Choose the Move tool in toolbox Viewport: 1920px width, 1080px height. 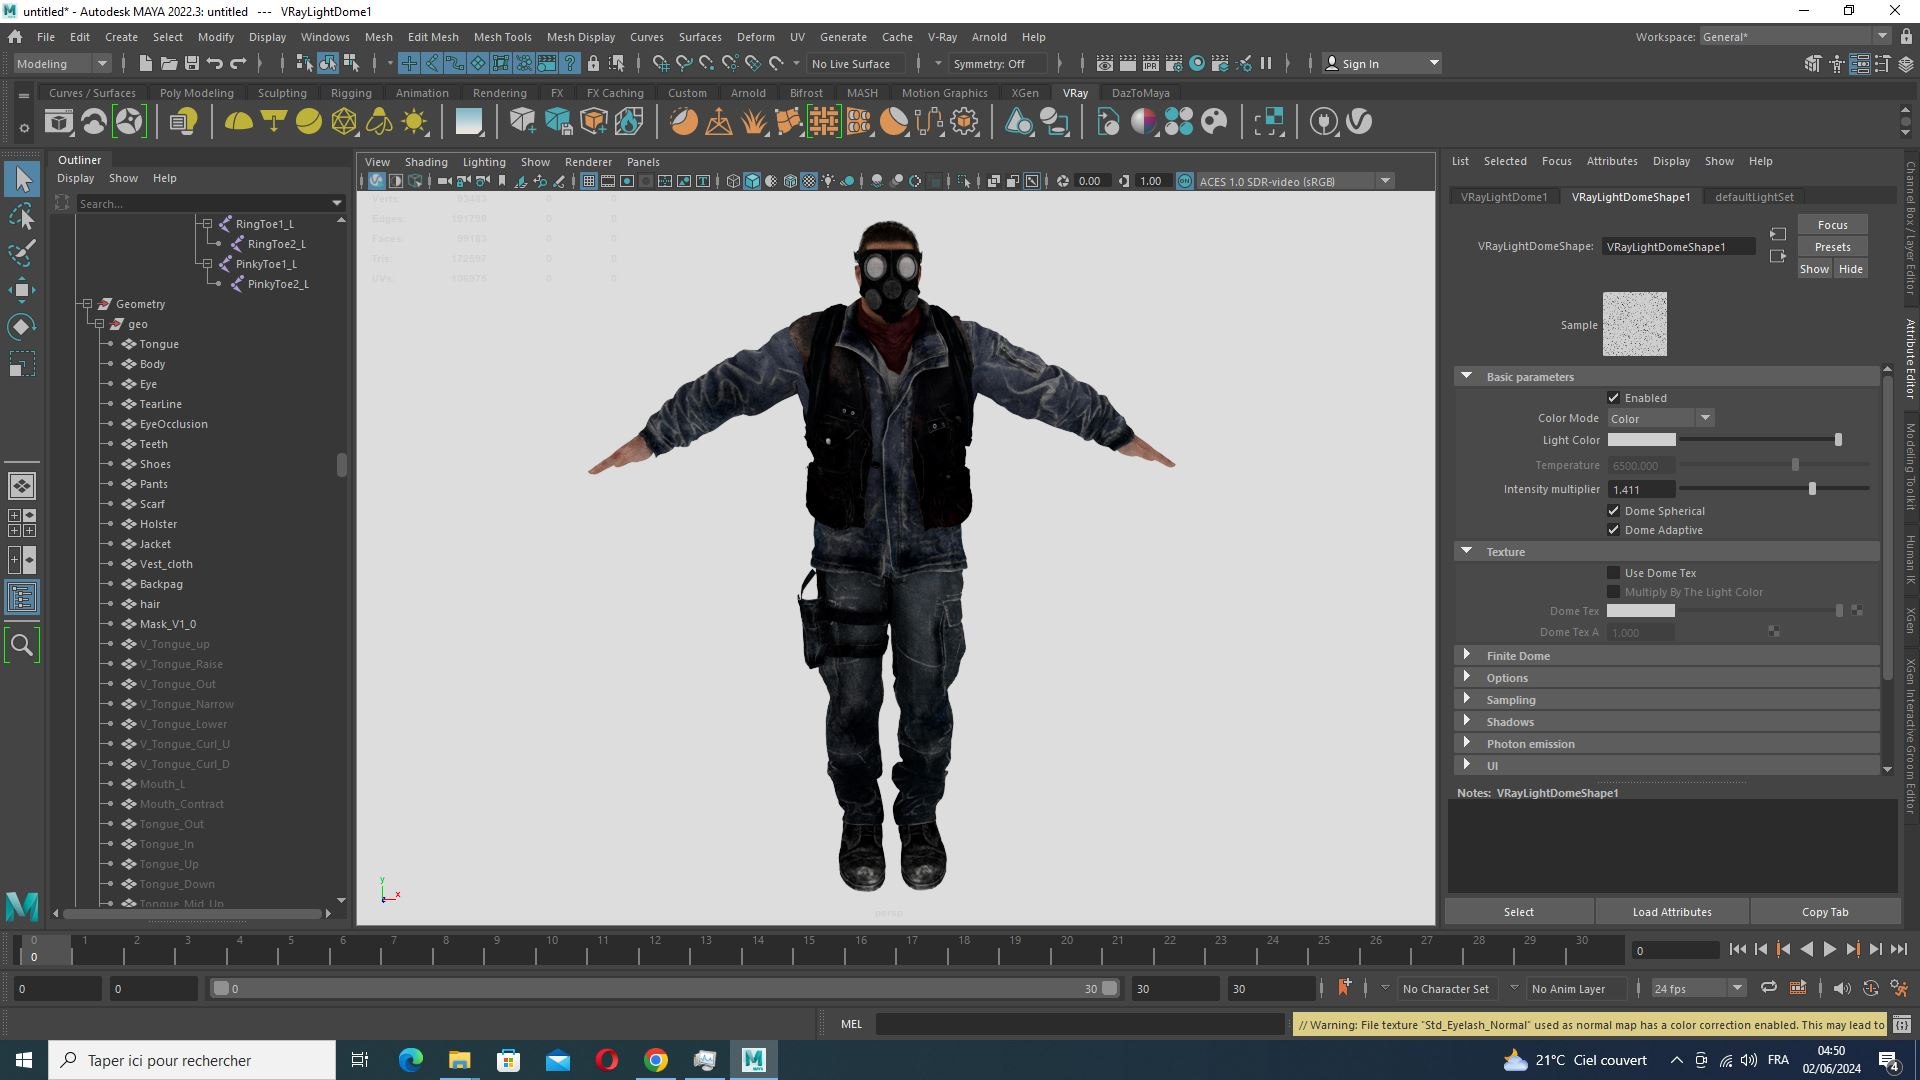[x=22, y=291]
